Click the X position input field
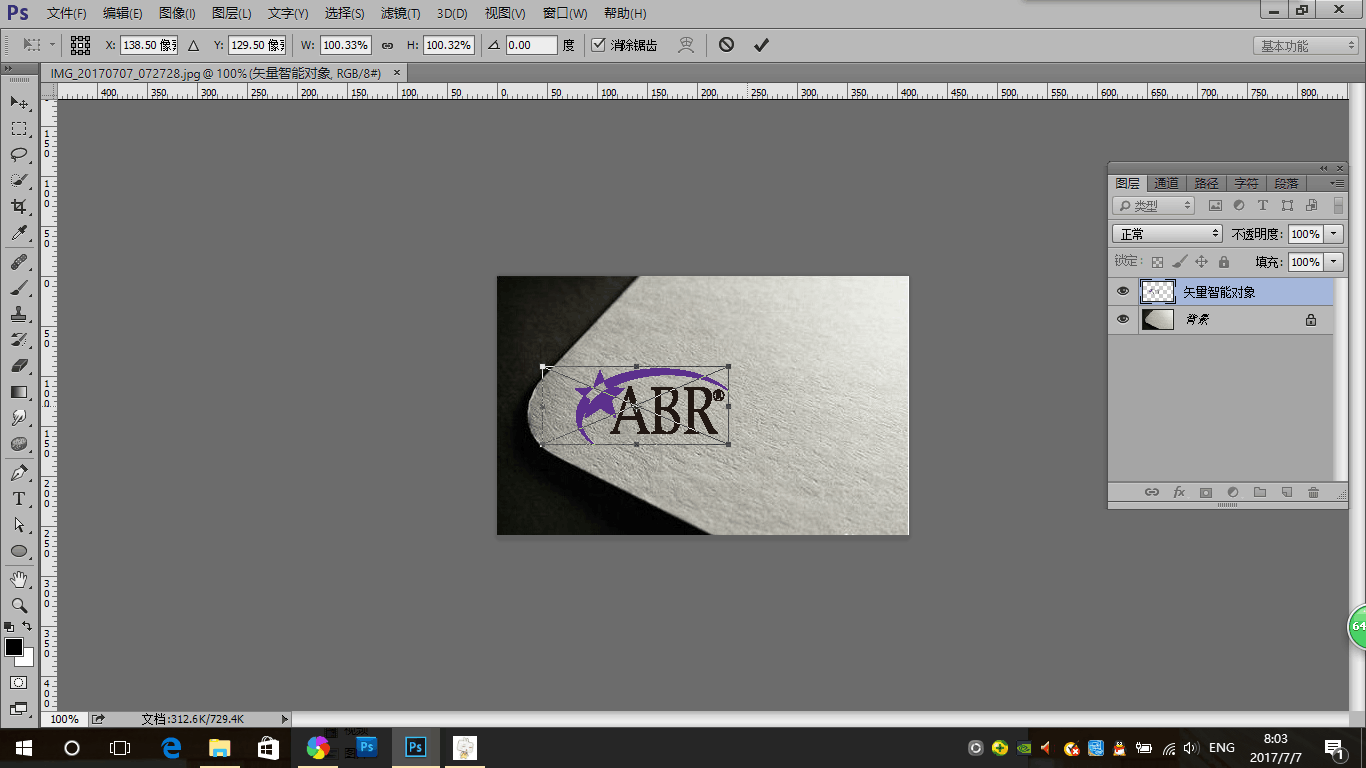Viewport: 1366px width, 768px height. point(149,45)
